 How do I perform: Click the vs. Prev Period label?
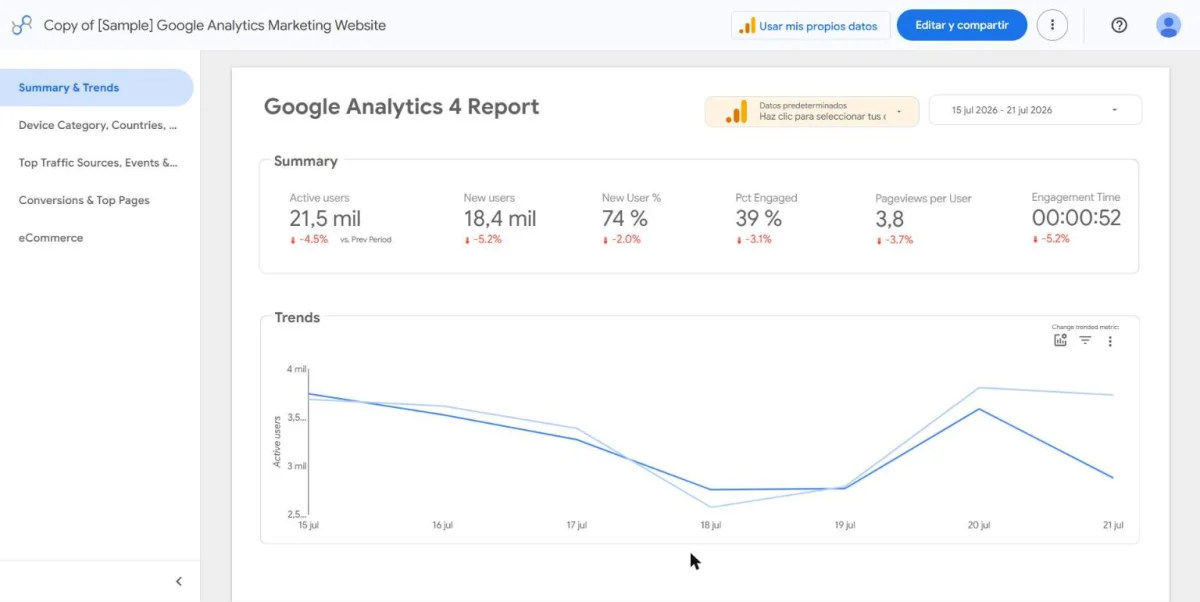tap(366, 240)
